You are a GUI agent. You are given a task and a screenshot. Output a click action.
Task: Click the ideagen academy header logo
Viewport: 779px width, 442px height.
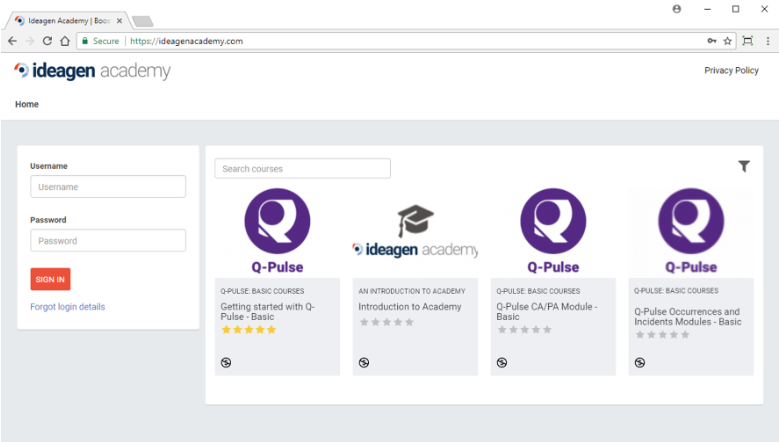(92, 71)
